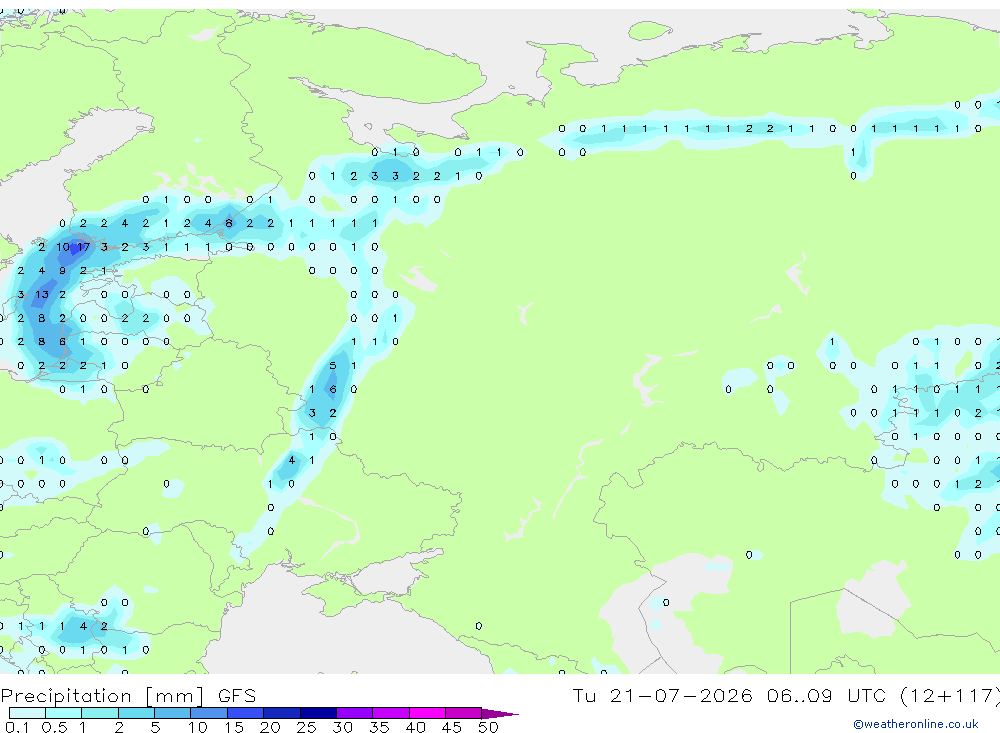Click the map value '5' in the central band
The width and height of the screenshot is (1000, 733).
(x=332, y=366)
